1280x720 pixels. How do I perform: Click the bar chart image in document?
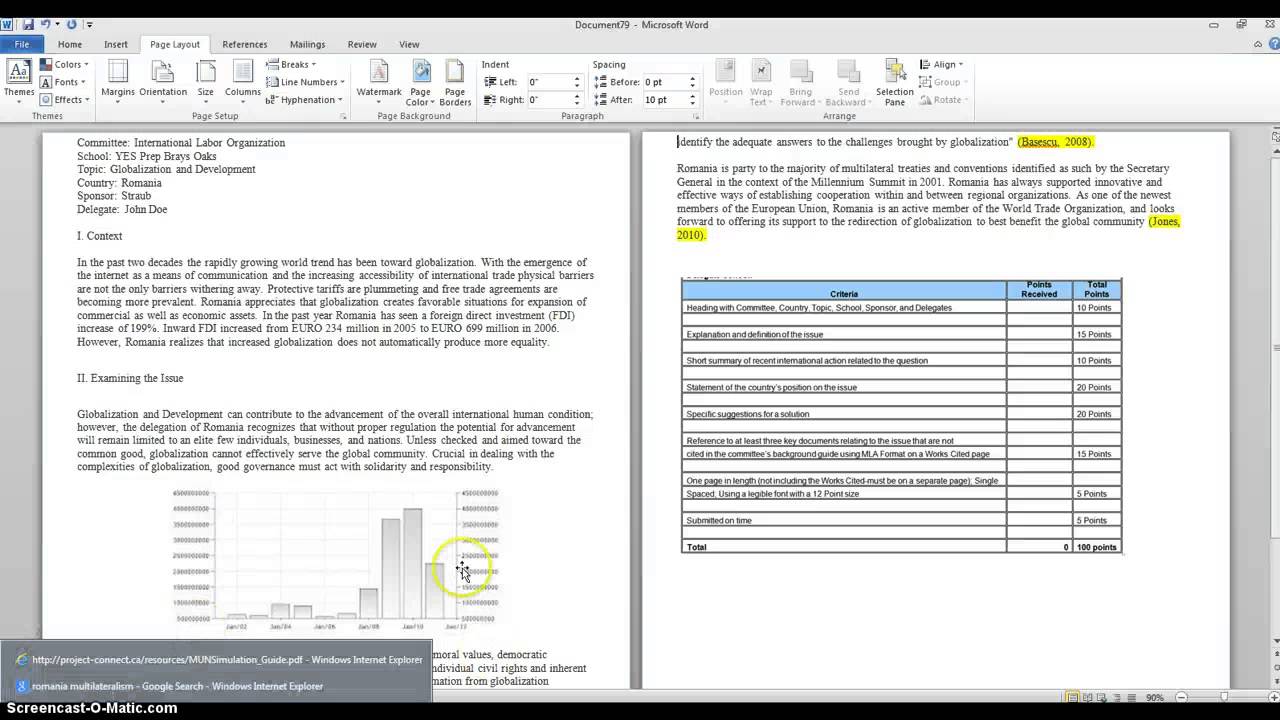pyautogui.click(x=336, y=560)
